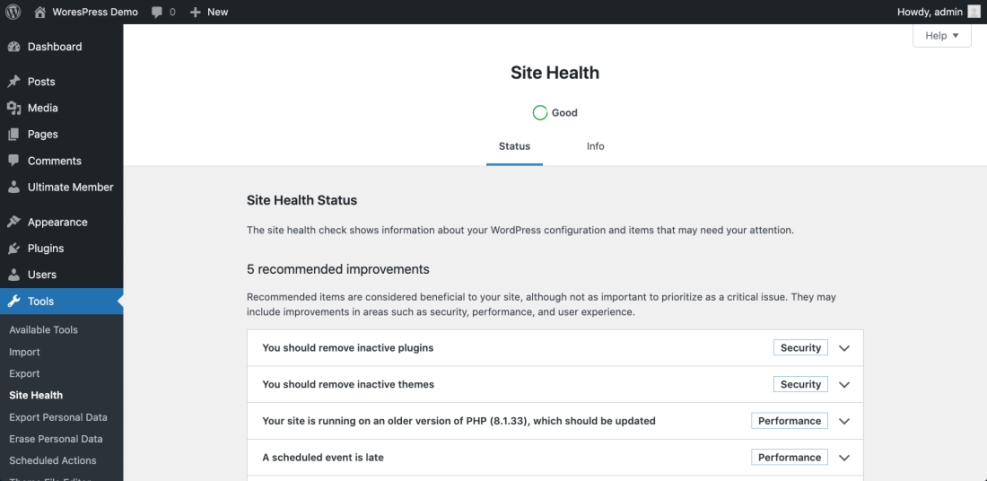Click the comment count 0
Image resolution: width=987 pixels, height=481 pixels.
coord(172,12)
